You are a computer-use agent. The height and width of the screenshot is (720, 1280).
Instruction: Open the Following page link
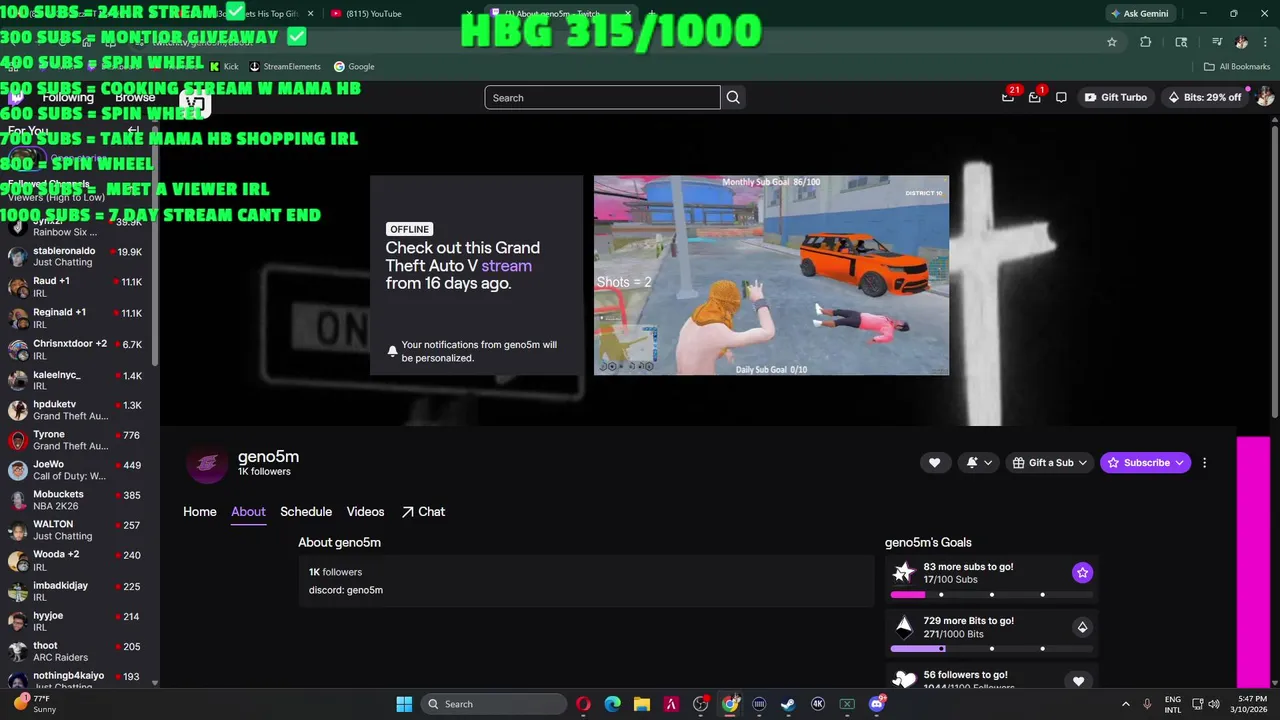(x=68, y=97)
